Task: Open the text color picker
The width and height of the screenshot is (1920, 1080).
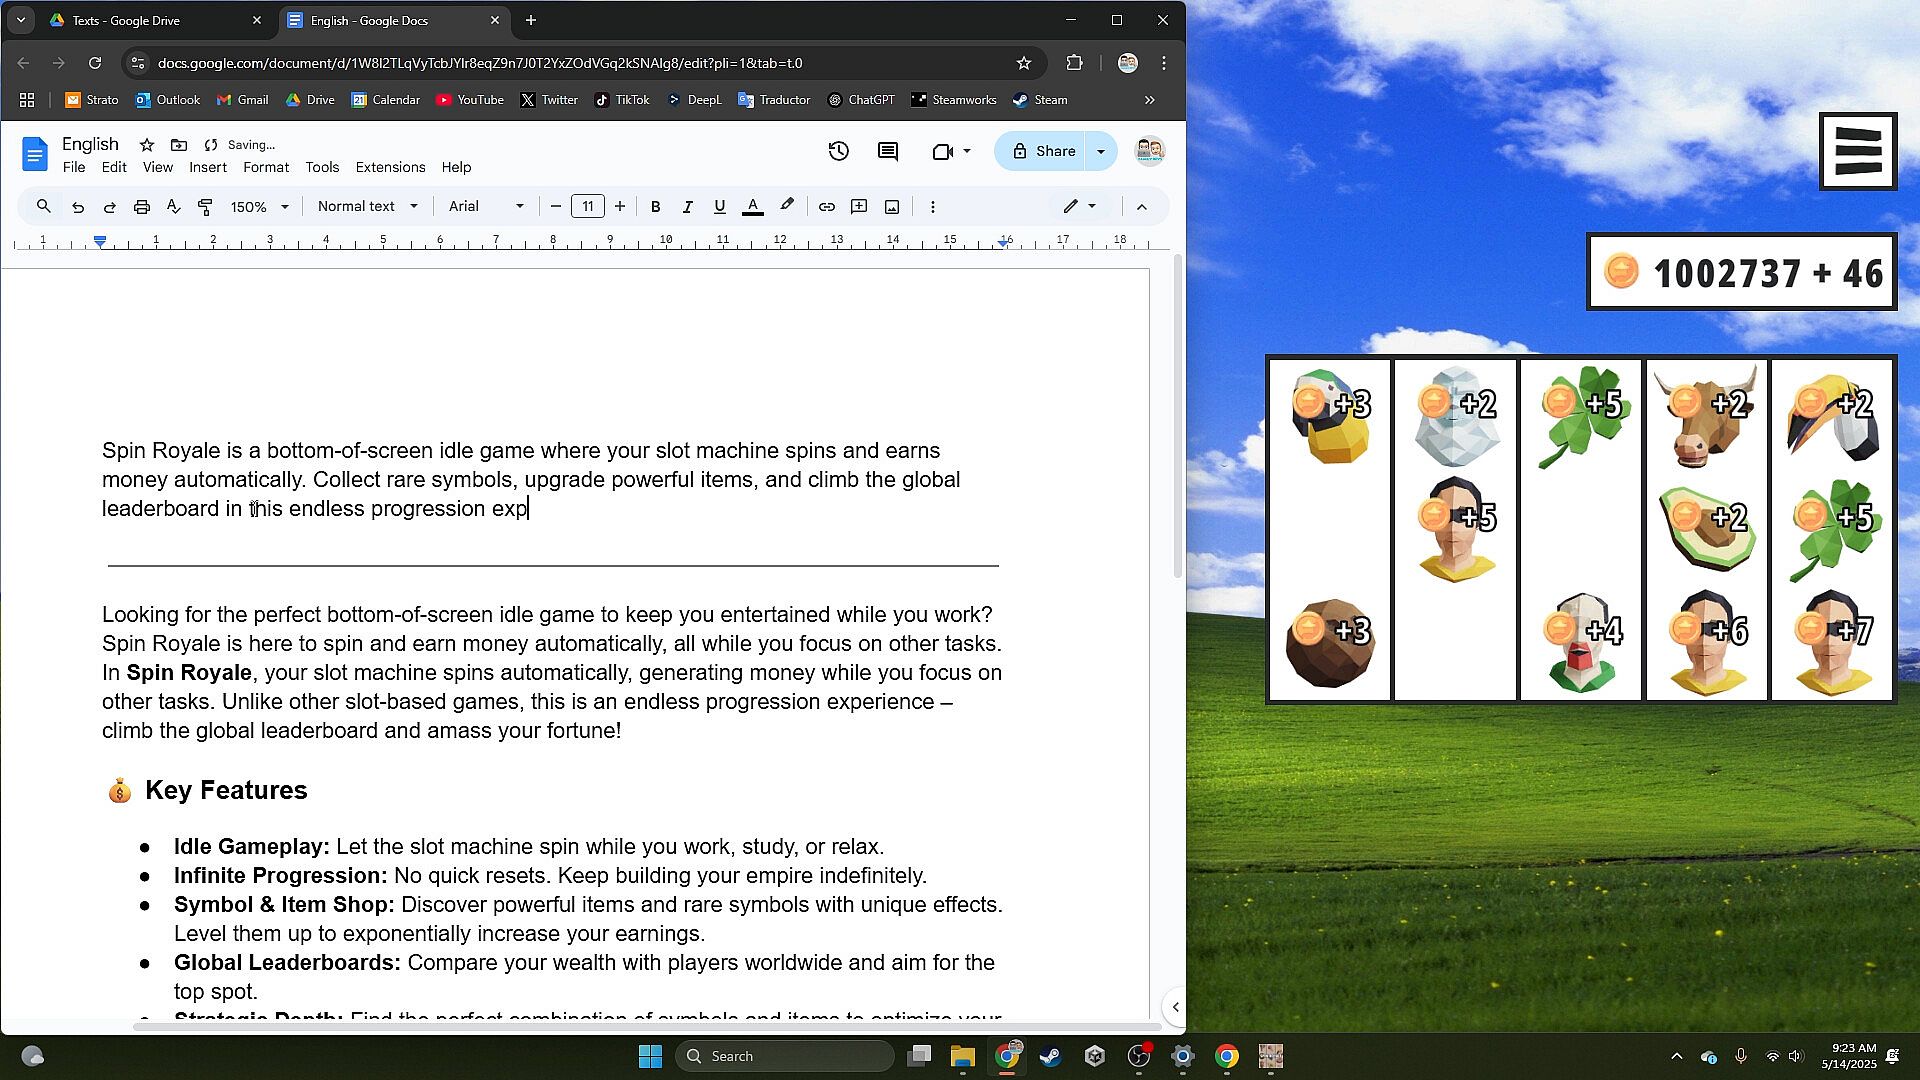Action: point(753,207)
